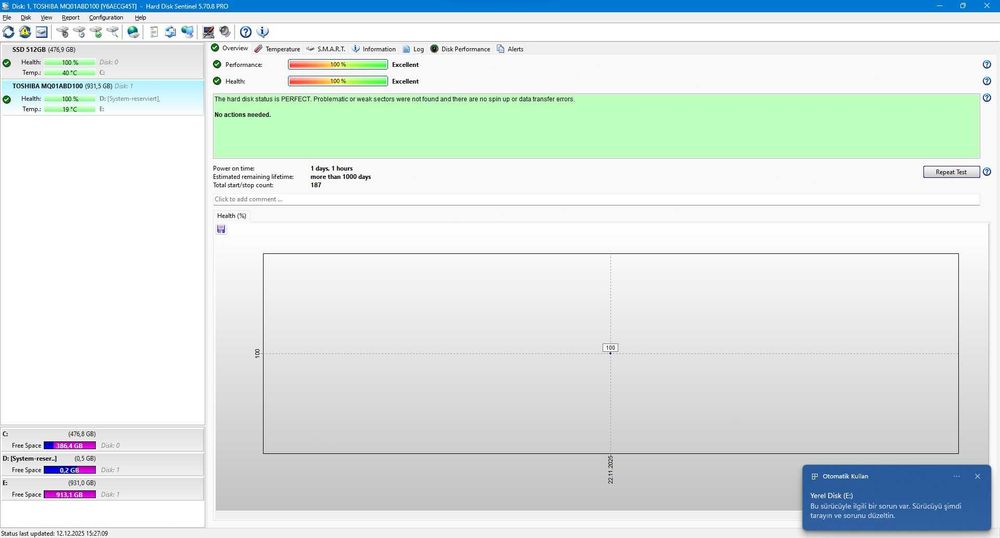Image resolution: width=1000 pixels, height=538 pixels.
Task: Select TOSHIBA MQ01ABD100 disk entry
Action: (102, 98)
